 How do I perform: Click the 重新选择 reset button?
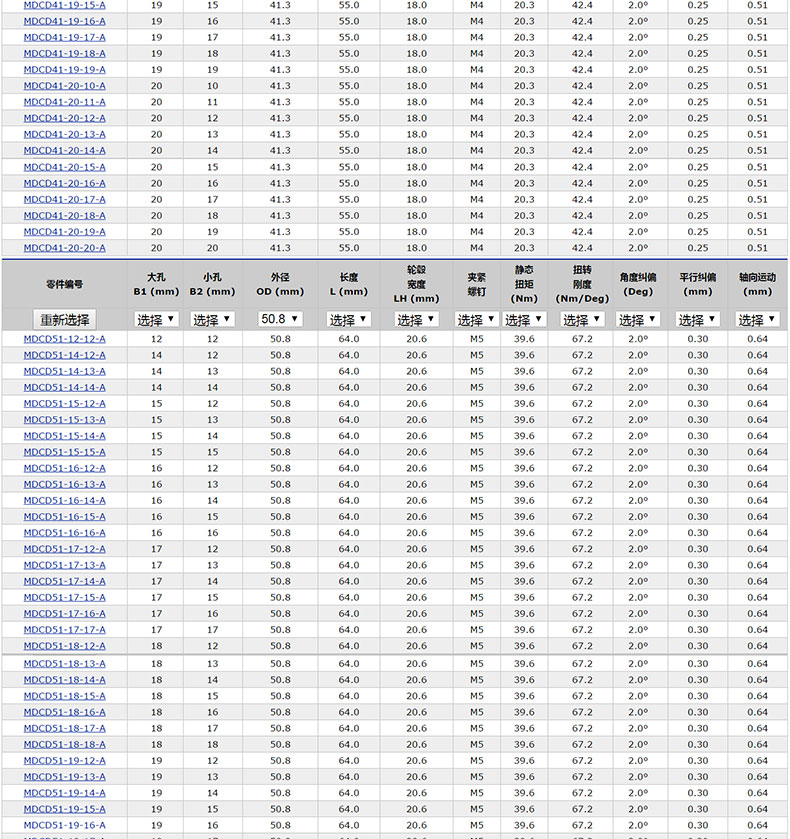tap(65, 320)
